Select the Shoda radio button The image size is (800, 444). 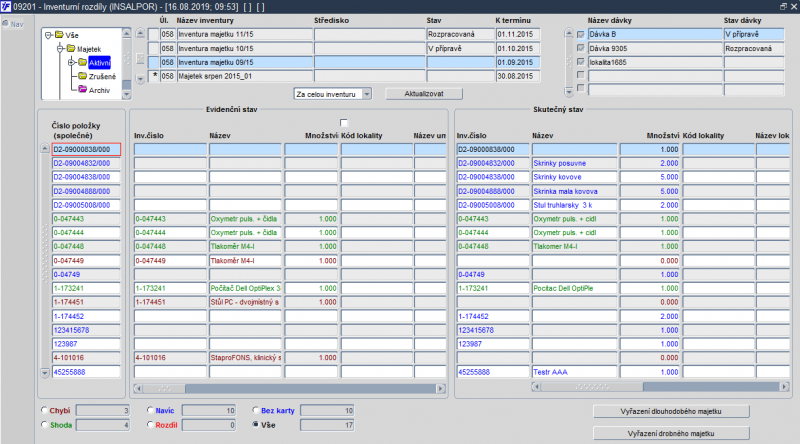point(44,425)
